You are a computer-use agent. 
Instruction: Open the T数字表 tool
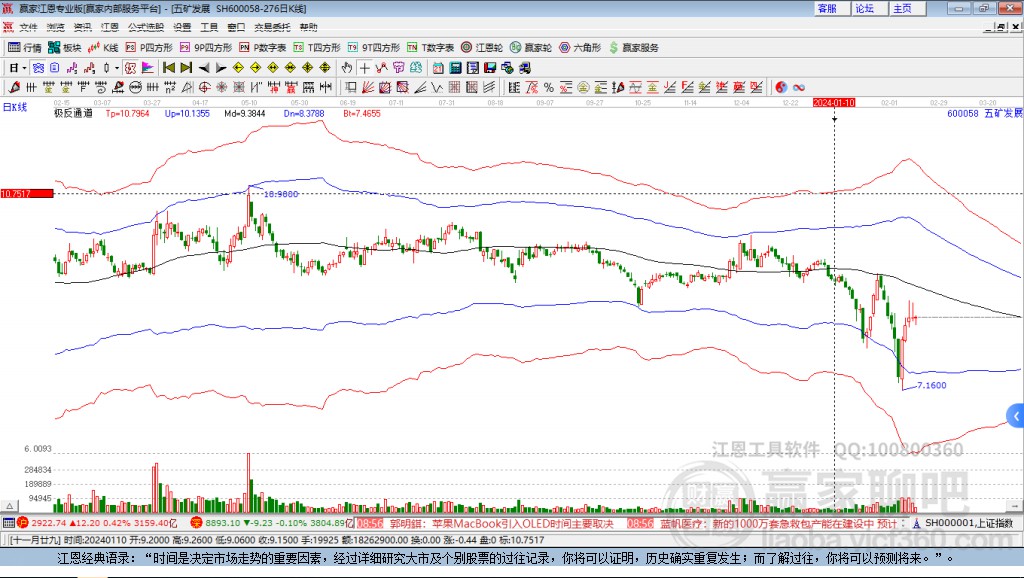tap(430, 48)
